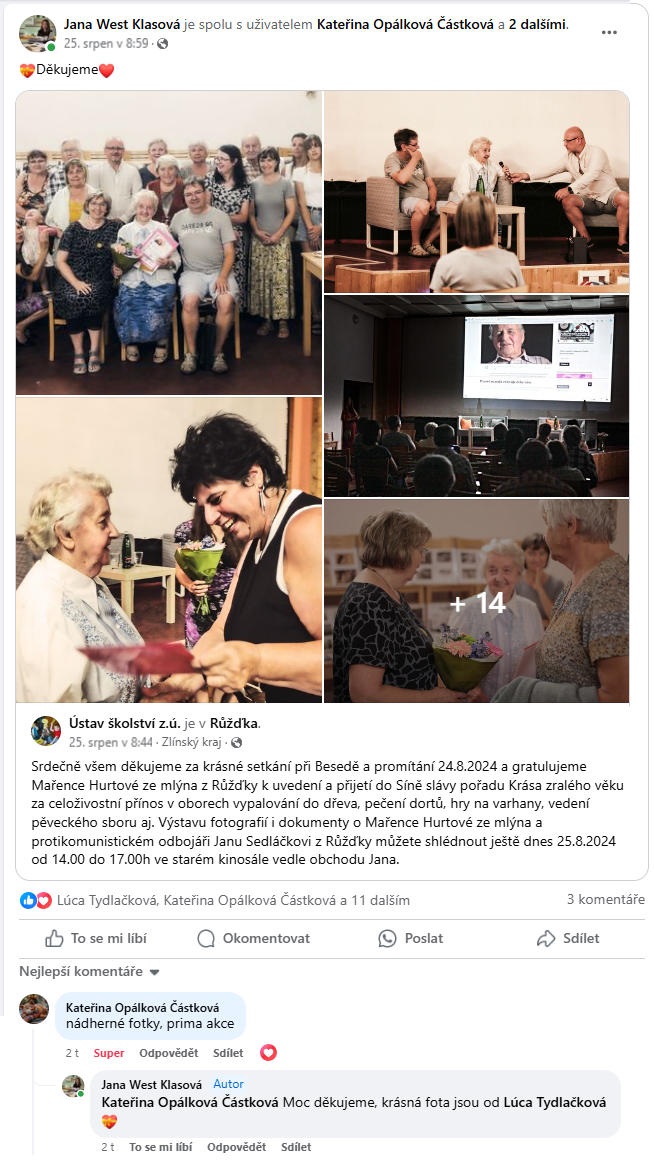
Task: Toggle the Super reaction on Kateřina's comment
Action: (109, 1053)
